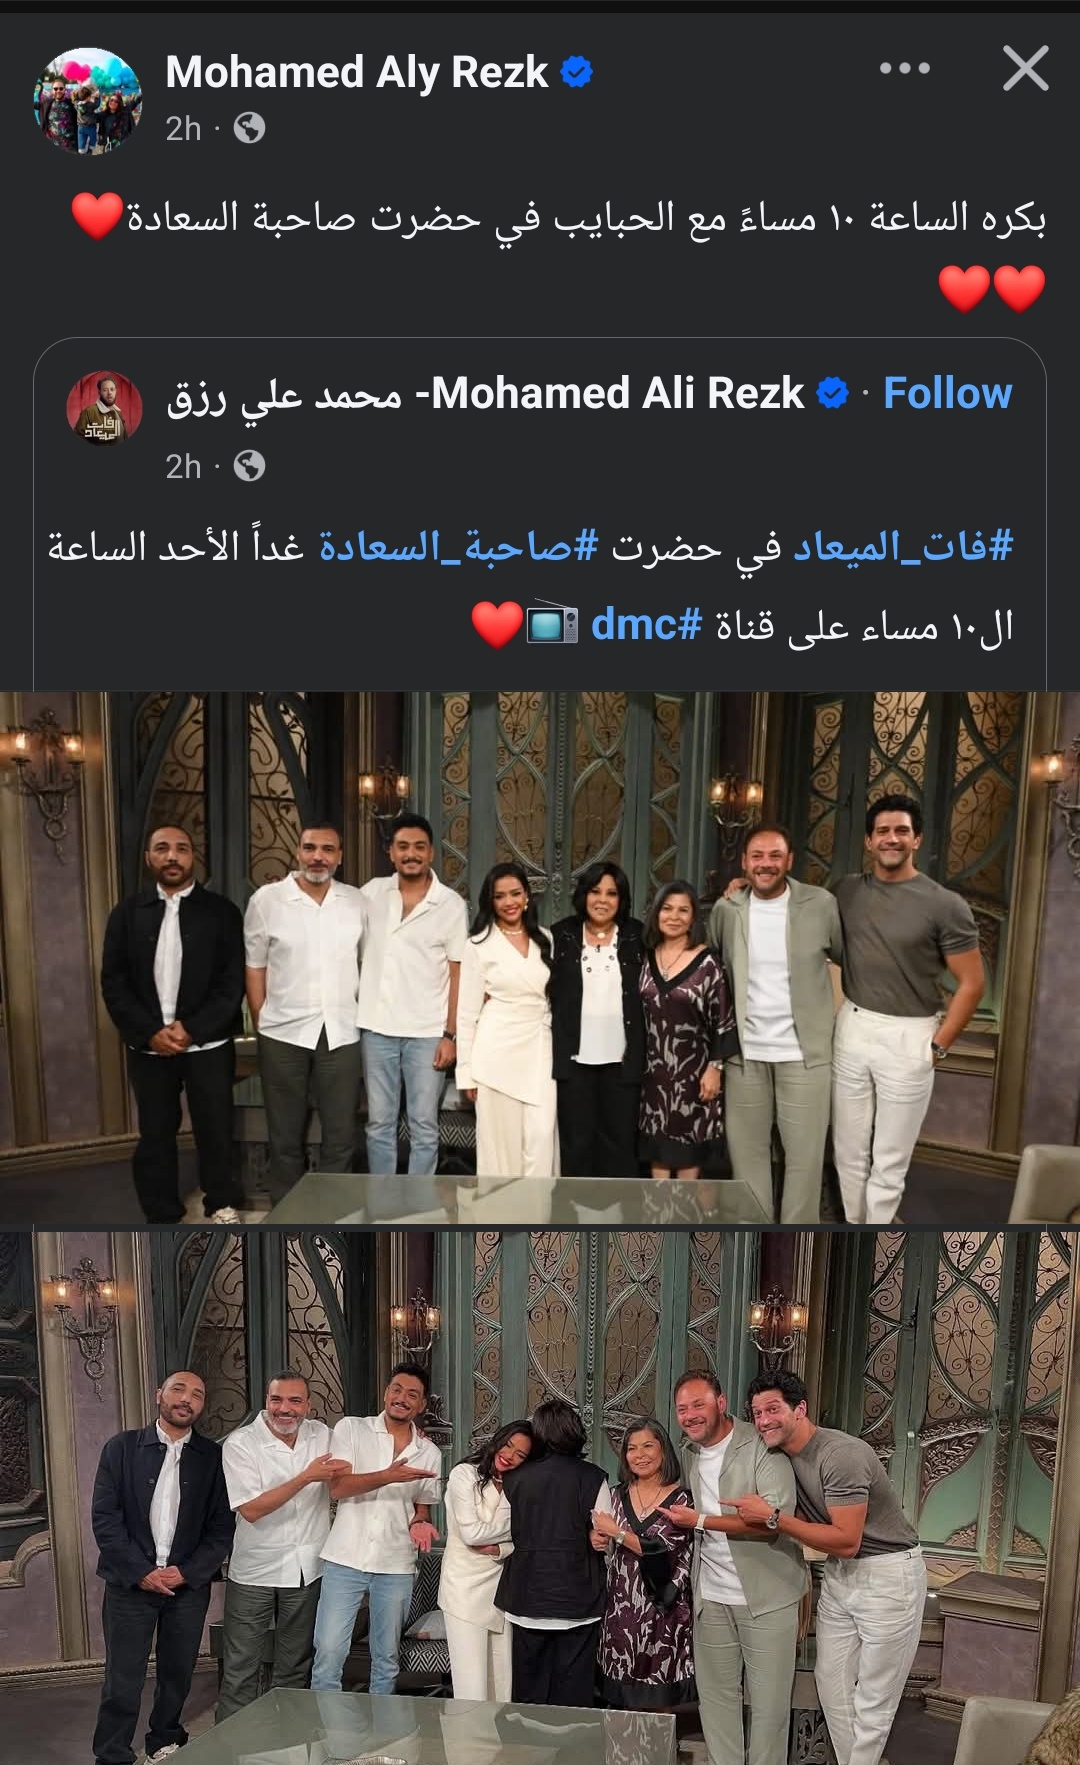Open Mohamed Aly Rezk's profile picture
Viewport: 1080px width, 1765px height.
88,100
